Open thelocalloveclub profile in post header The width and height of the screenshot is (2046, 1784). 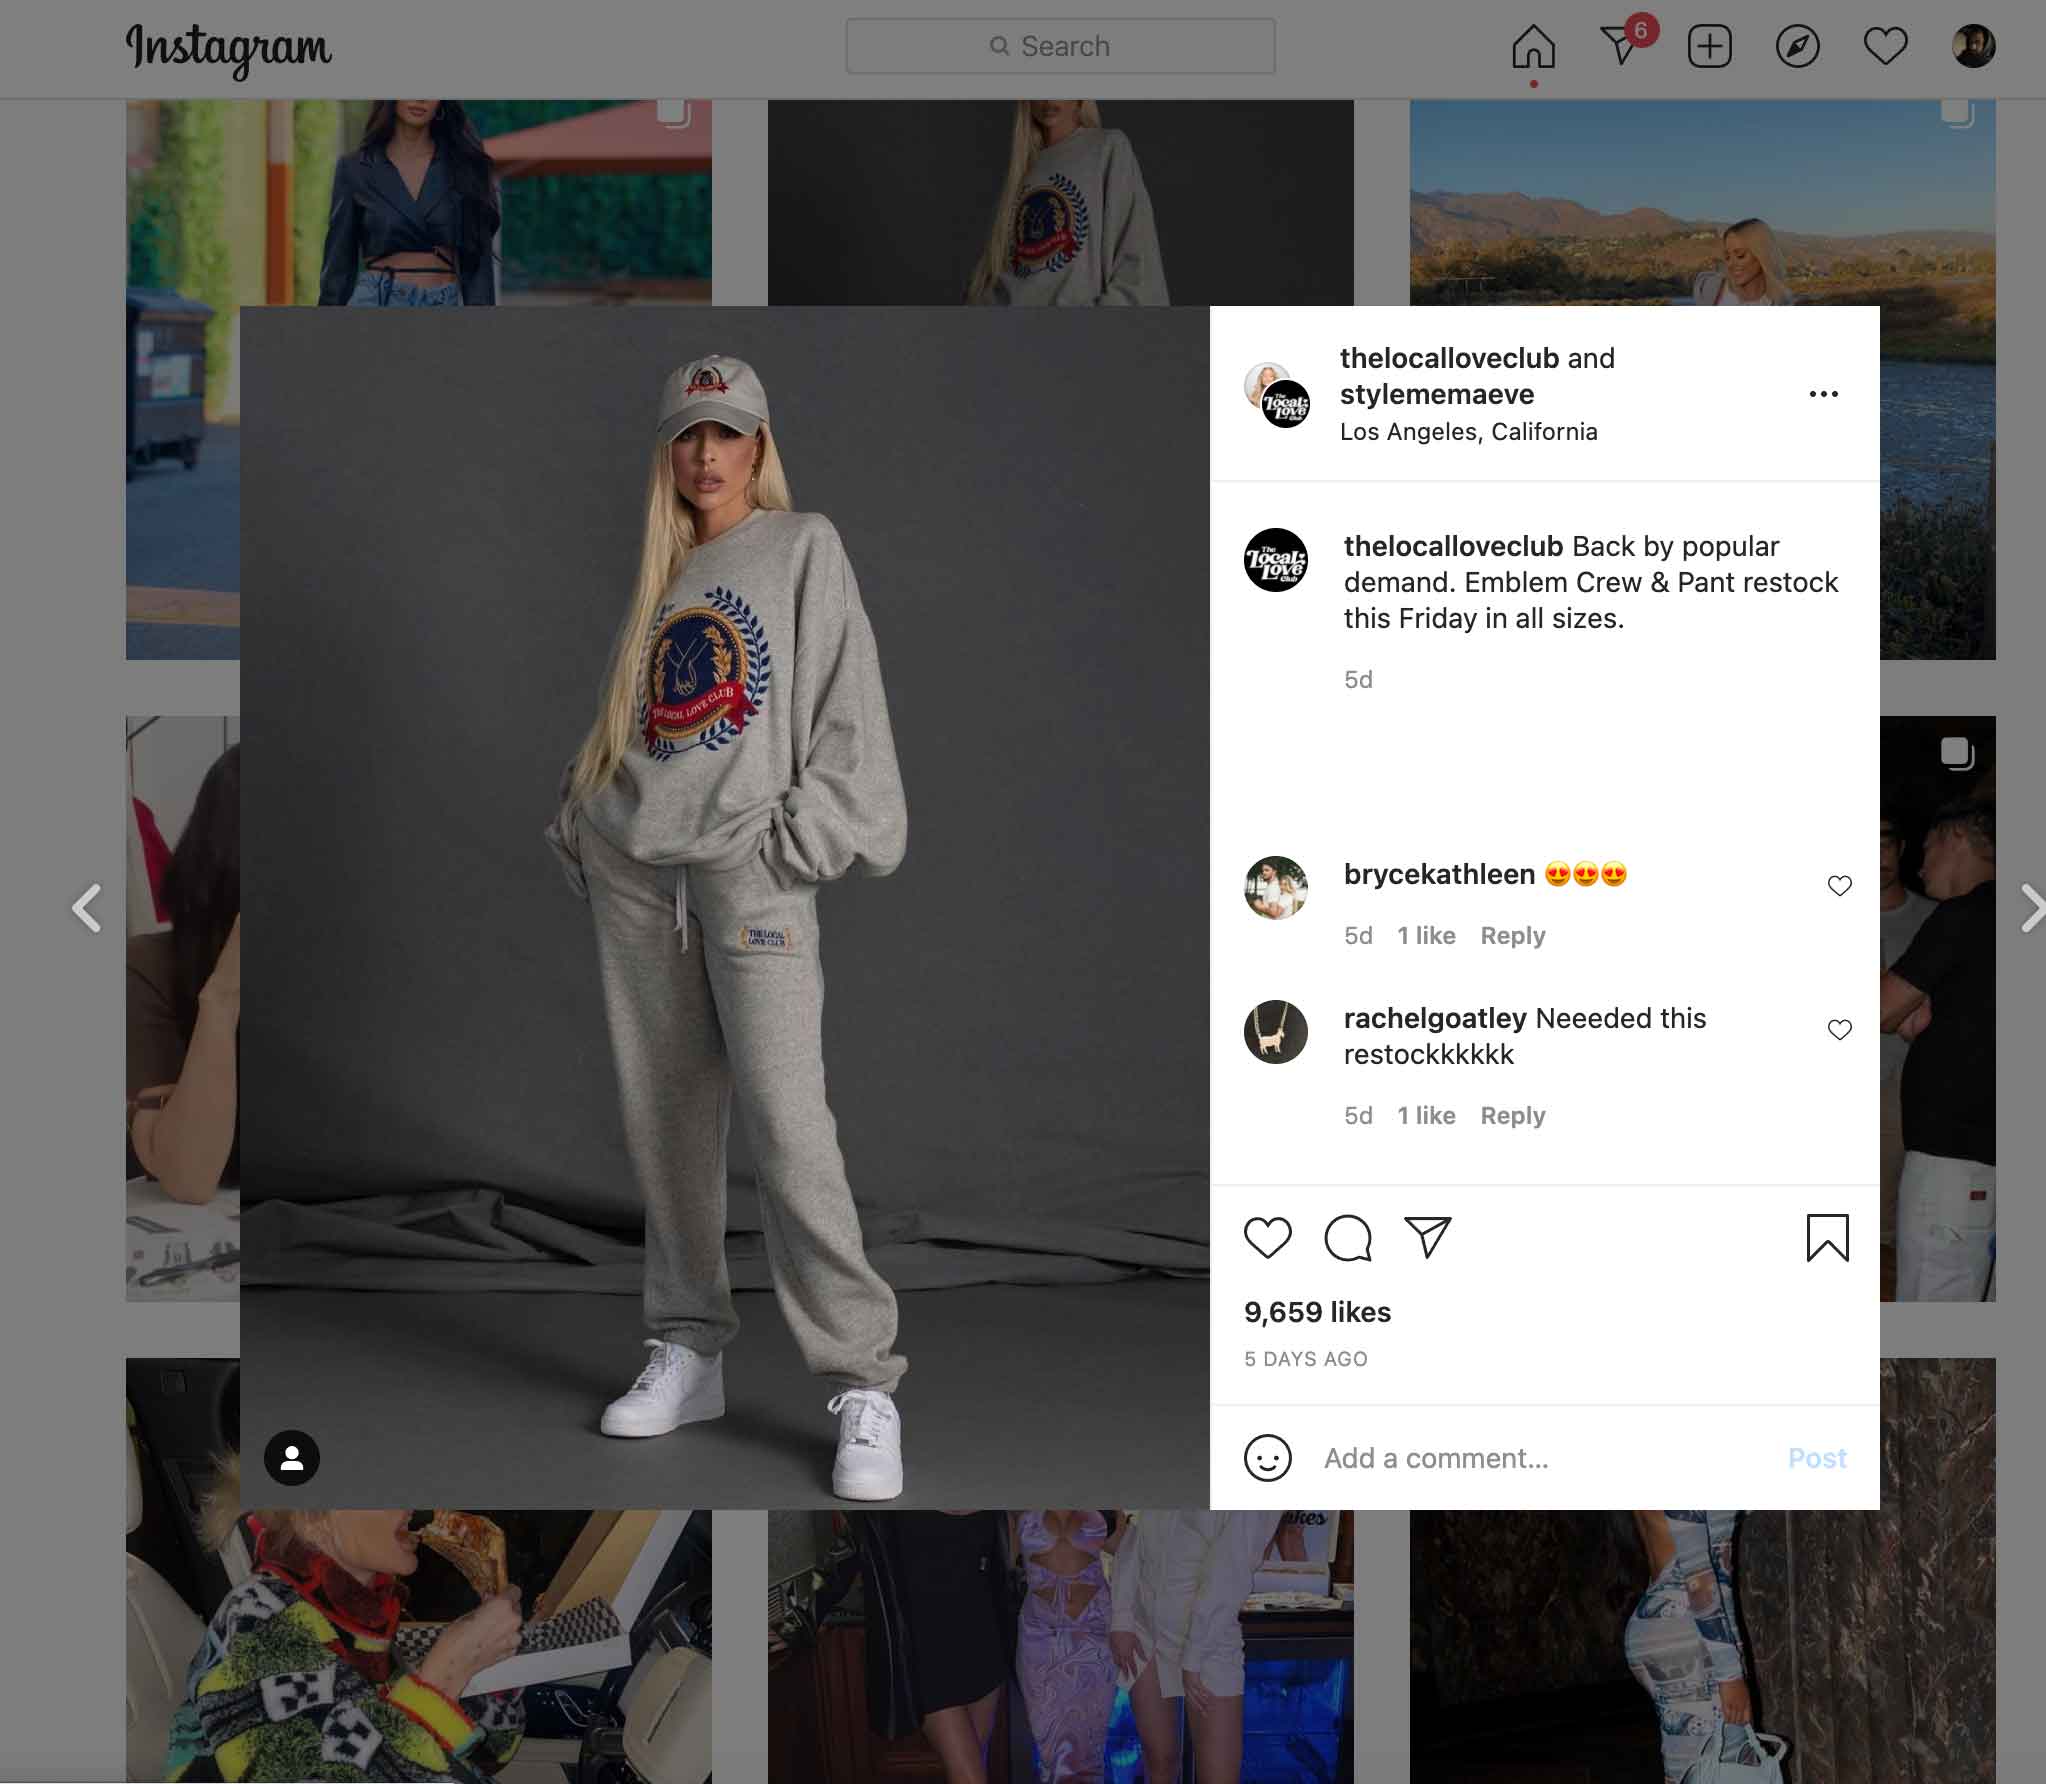[x=1449, y=358]
